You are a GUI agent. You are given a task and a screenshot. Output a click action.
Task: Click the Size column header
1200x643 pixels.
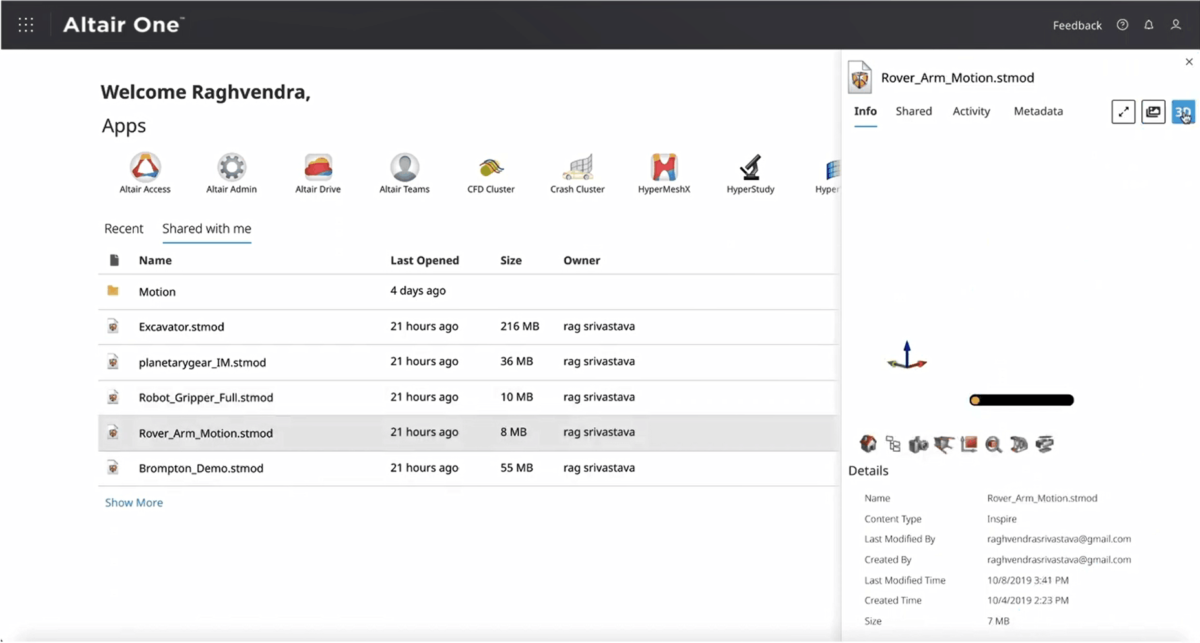click(x=511, y=261)
